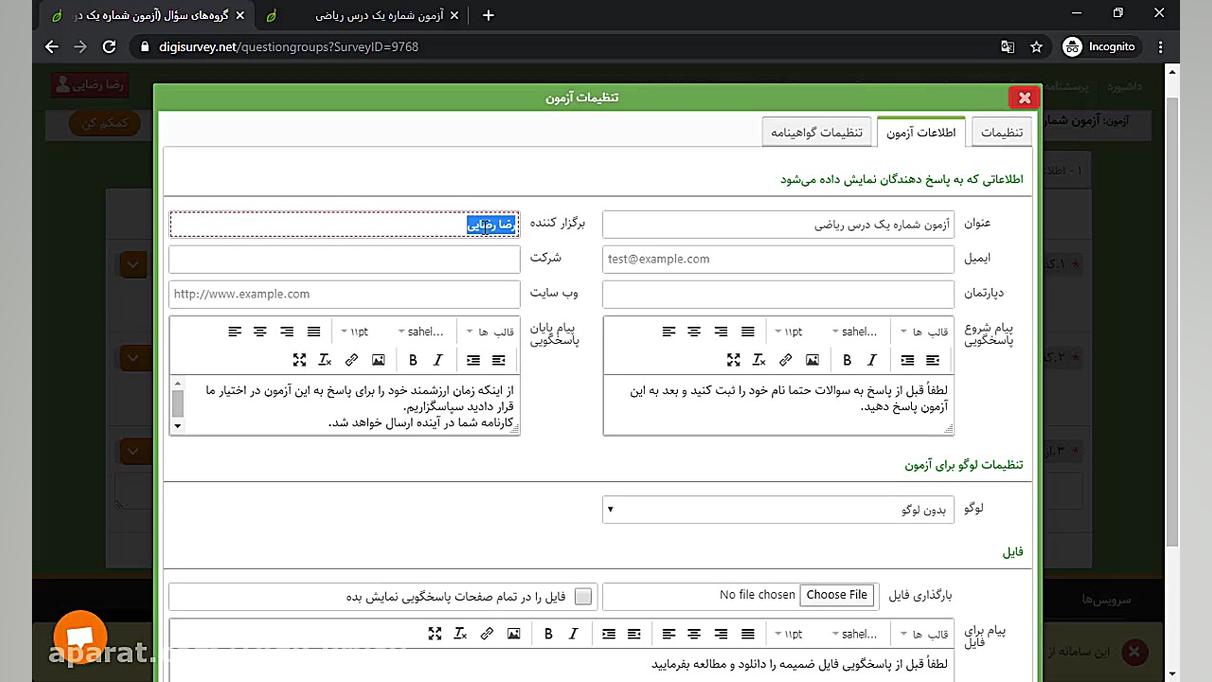Click the Choose File button
1212x682 pixels.
click(837, 595)
